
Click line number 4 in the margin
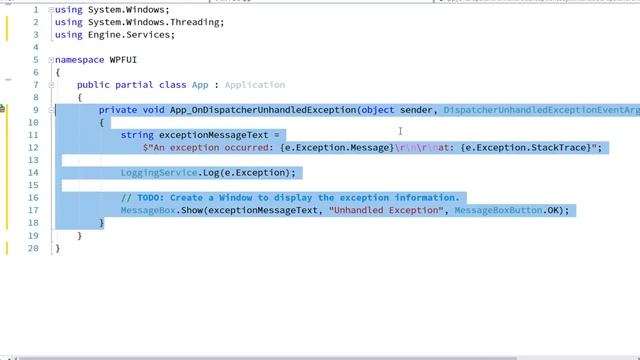coord(36,47)
